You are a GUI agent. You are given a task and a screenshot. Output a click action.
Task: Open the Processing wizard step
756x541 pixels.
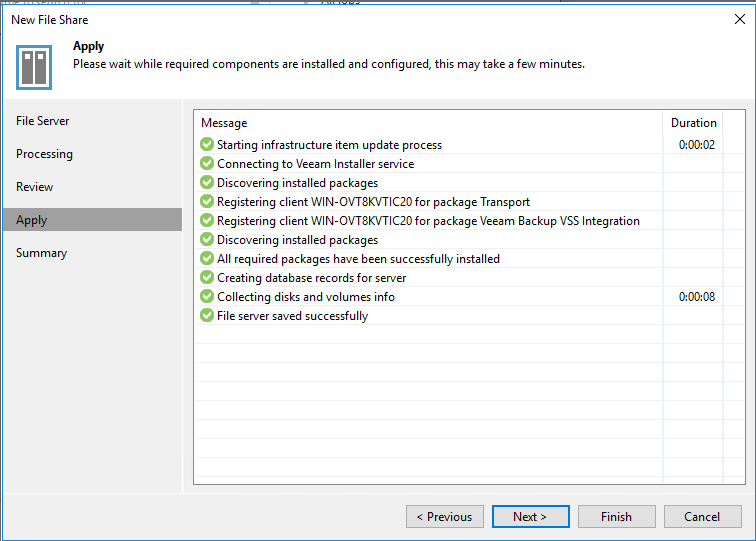44,154
